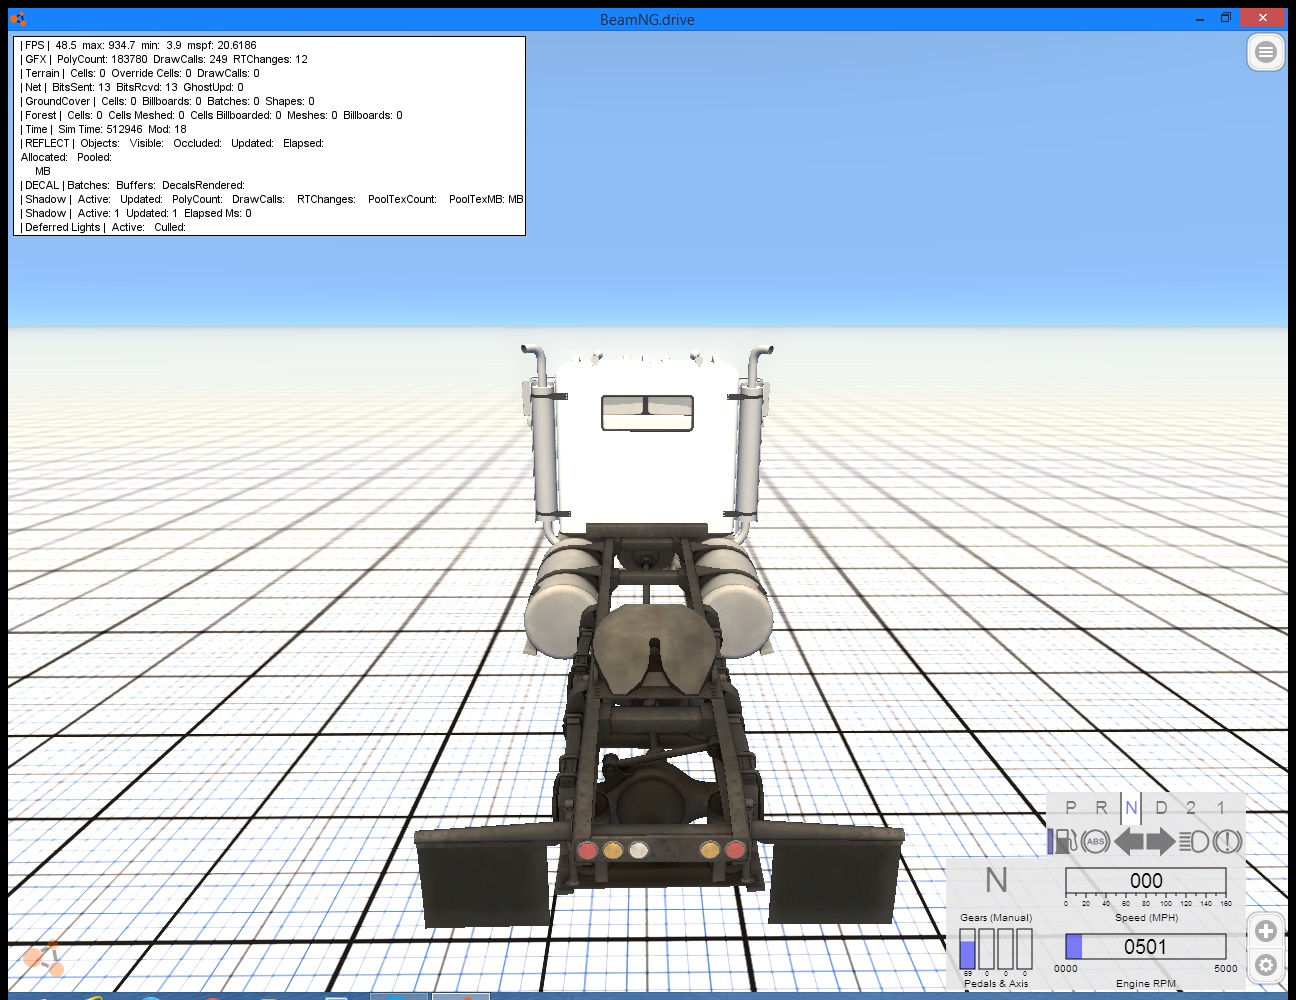Click the "Speed (MPH)" label

[1146, 917]
